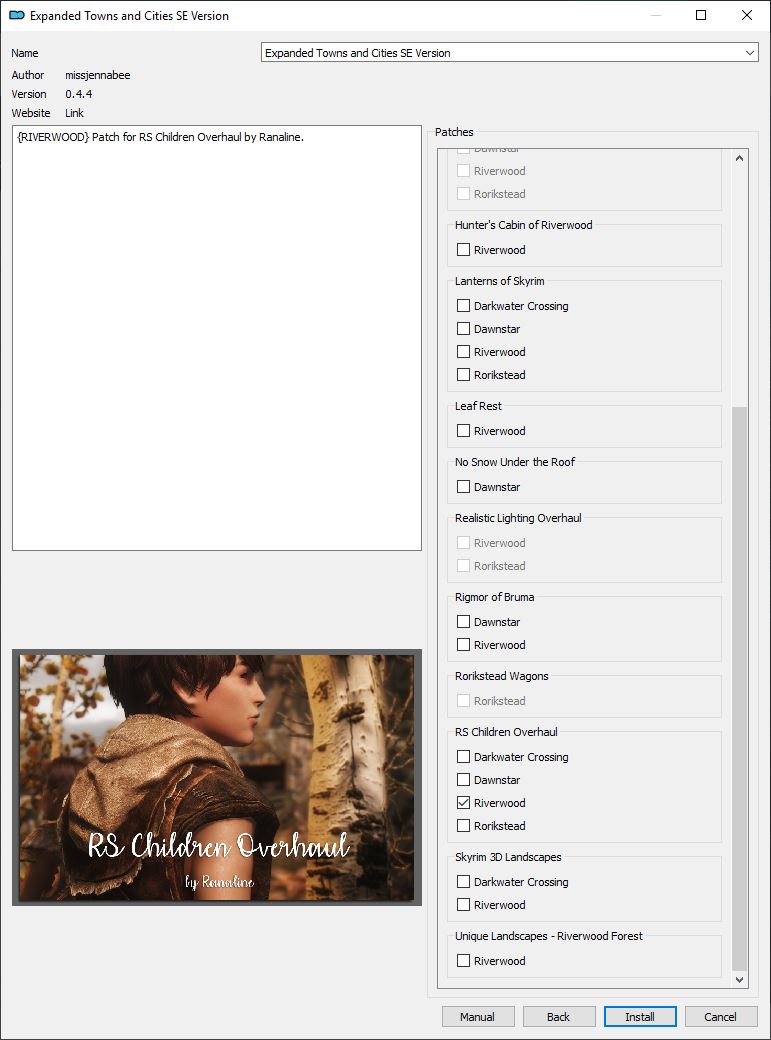Open the website Link
Image resolution: width=771 pixels, height=1040 pixels.
(x=74, y=113)
